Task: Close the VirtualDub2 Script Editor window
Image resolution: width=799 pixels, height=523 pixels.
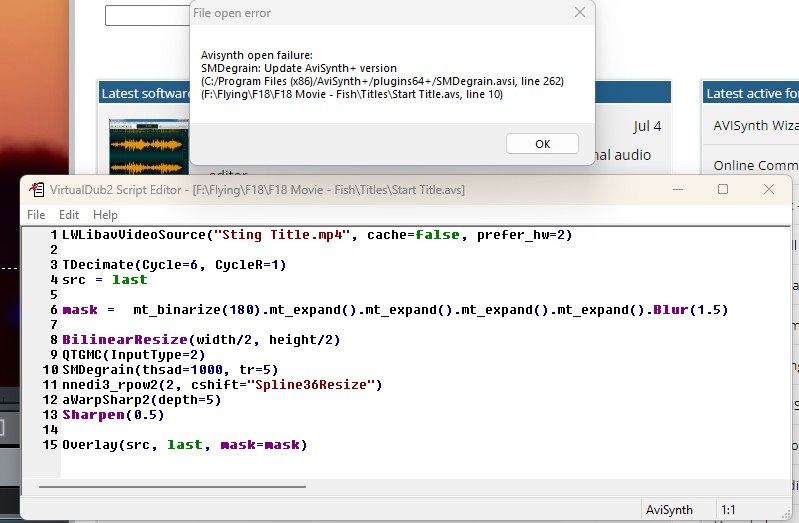Action: [769, 190]
